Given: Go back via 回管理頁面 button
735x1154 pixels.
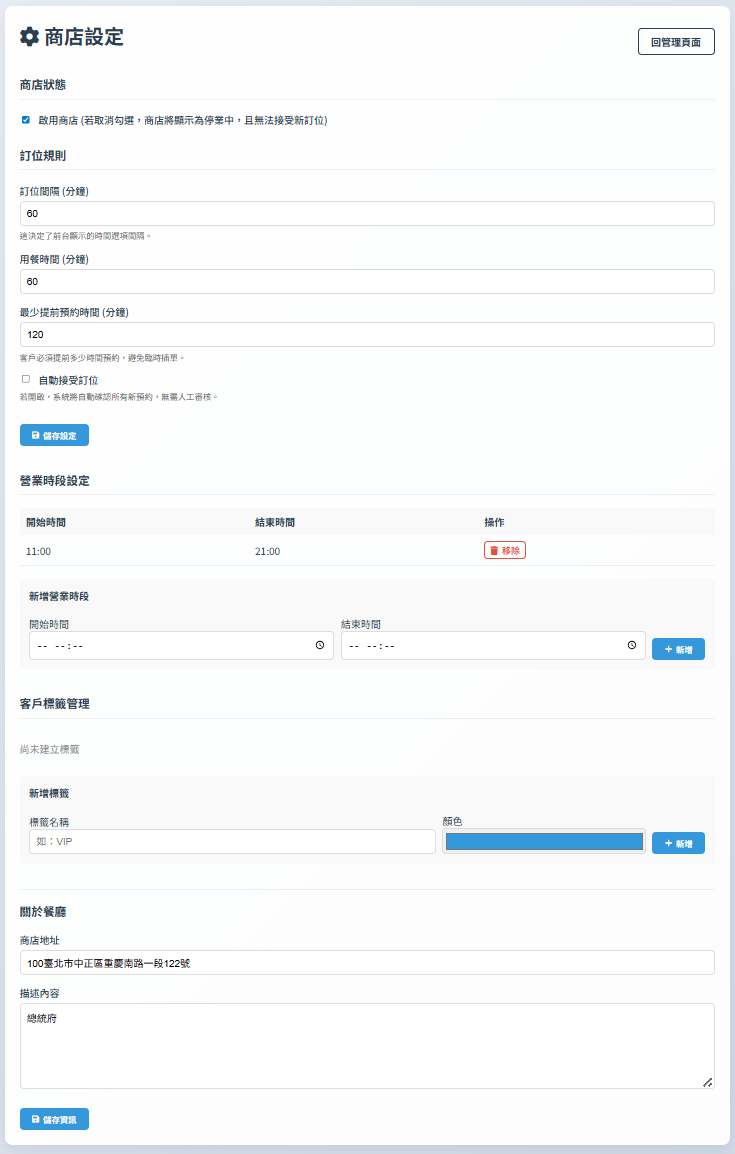Looking at the screenshot, I should point(676,42).
